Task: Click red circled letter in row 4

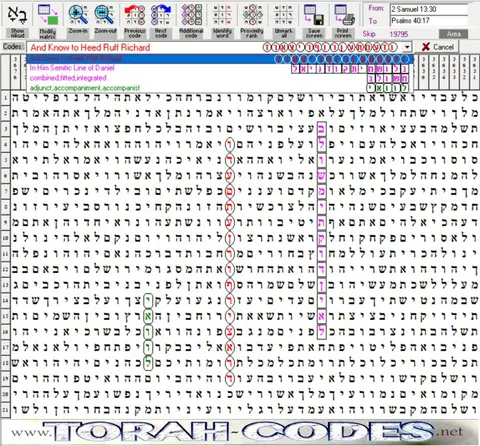Action: [x=229, y=144]
